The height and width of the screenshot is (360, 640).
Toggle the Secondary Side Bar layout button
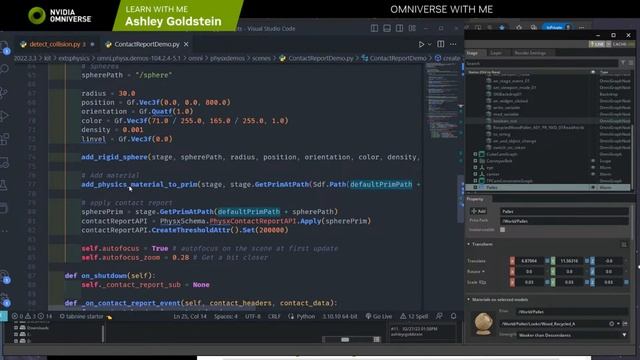coord(399,28)
